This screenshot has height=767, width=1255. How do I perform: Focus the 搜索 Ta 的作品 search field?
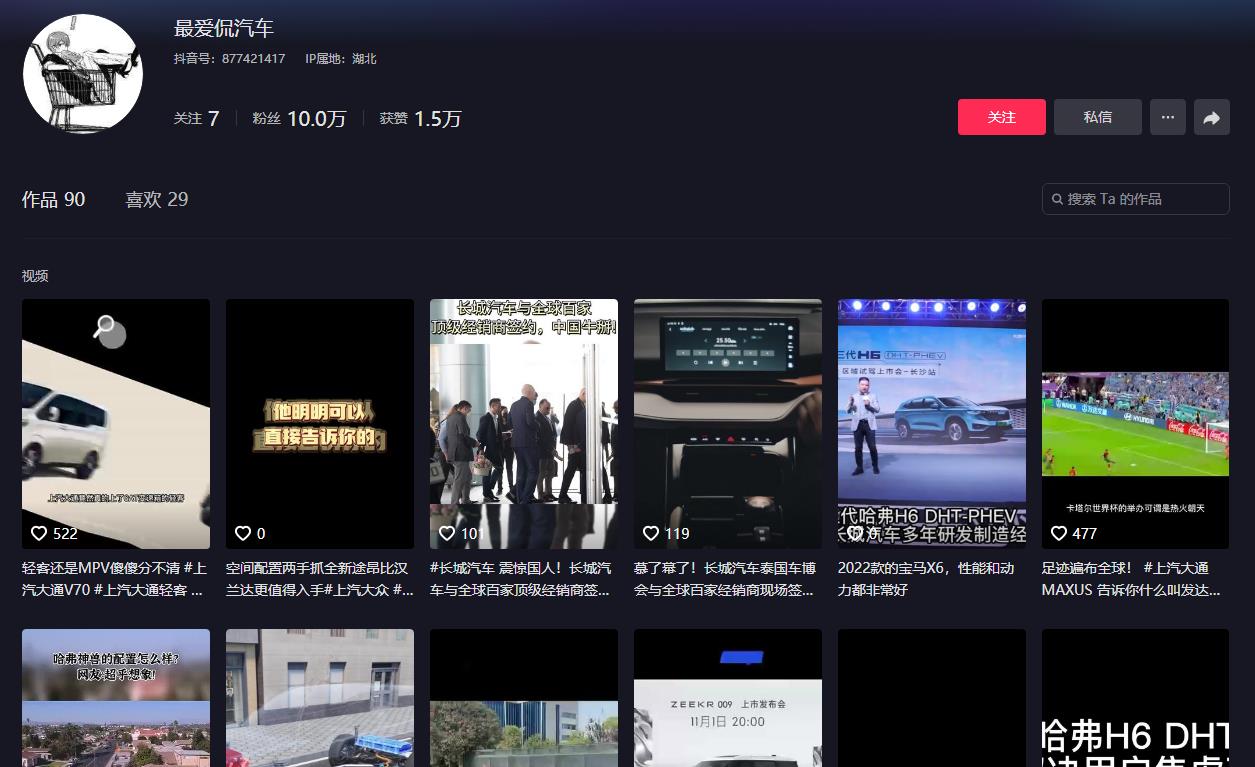(x=1136, y=199)
